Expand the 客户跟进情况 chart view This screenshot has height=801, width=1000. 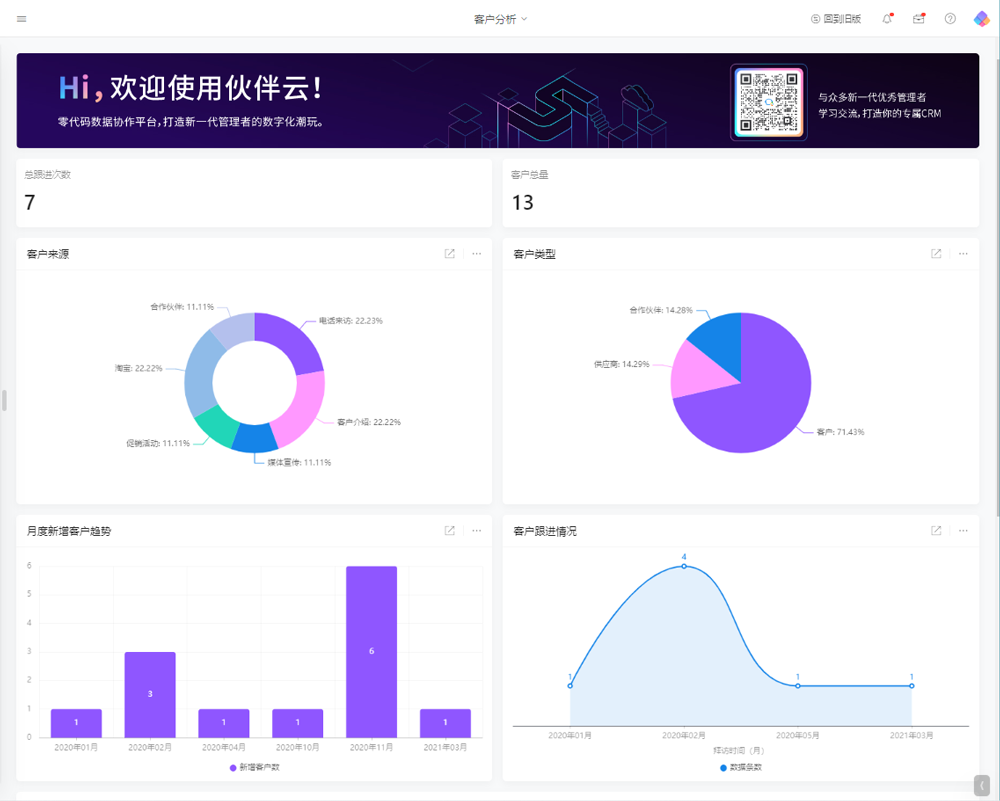936,531
